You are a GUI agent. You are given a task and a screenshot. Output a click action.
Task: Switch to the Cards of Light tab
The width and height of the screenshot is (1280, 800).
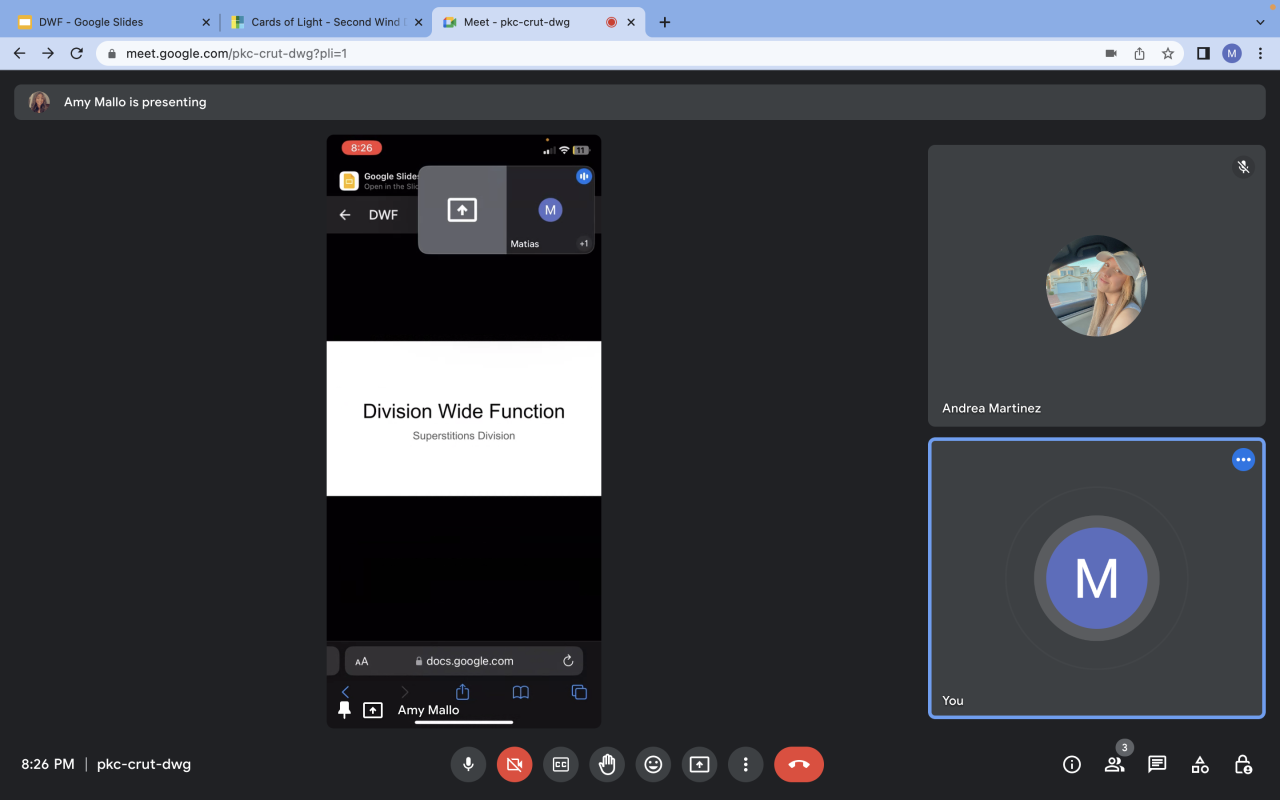[320, 22]
